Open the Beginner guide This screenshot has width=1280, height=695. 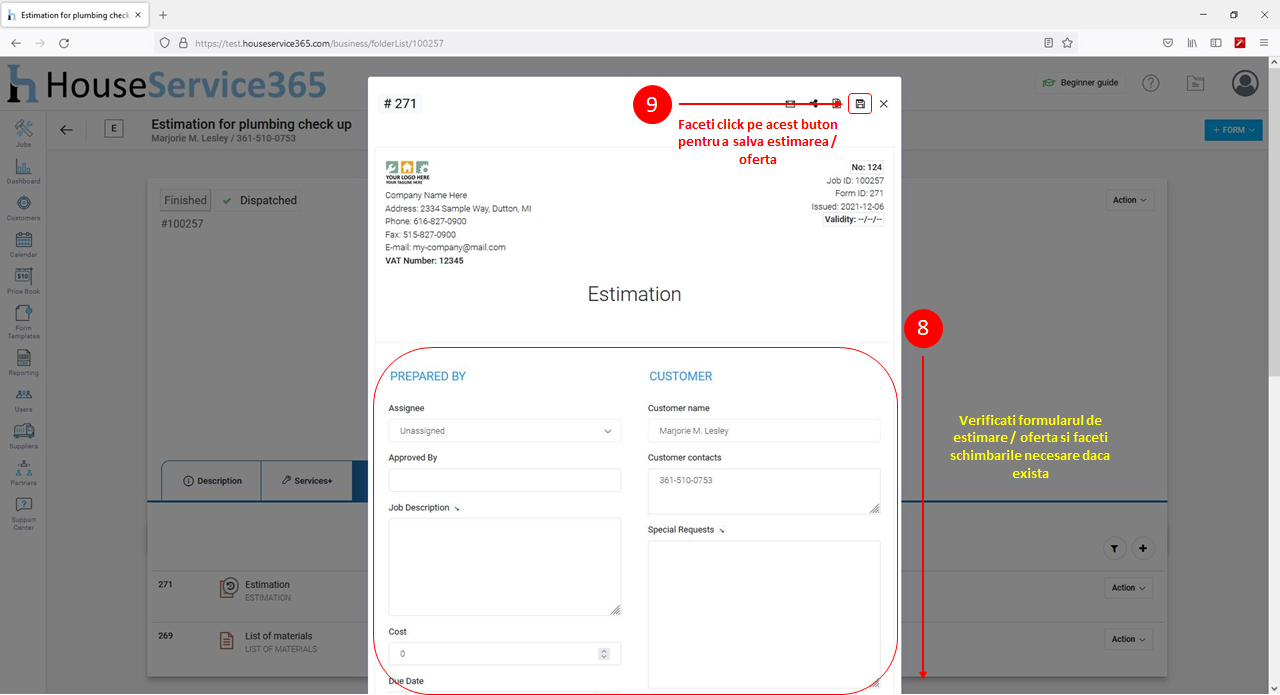click(1080, 83)
